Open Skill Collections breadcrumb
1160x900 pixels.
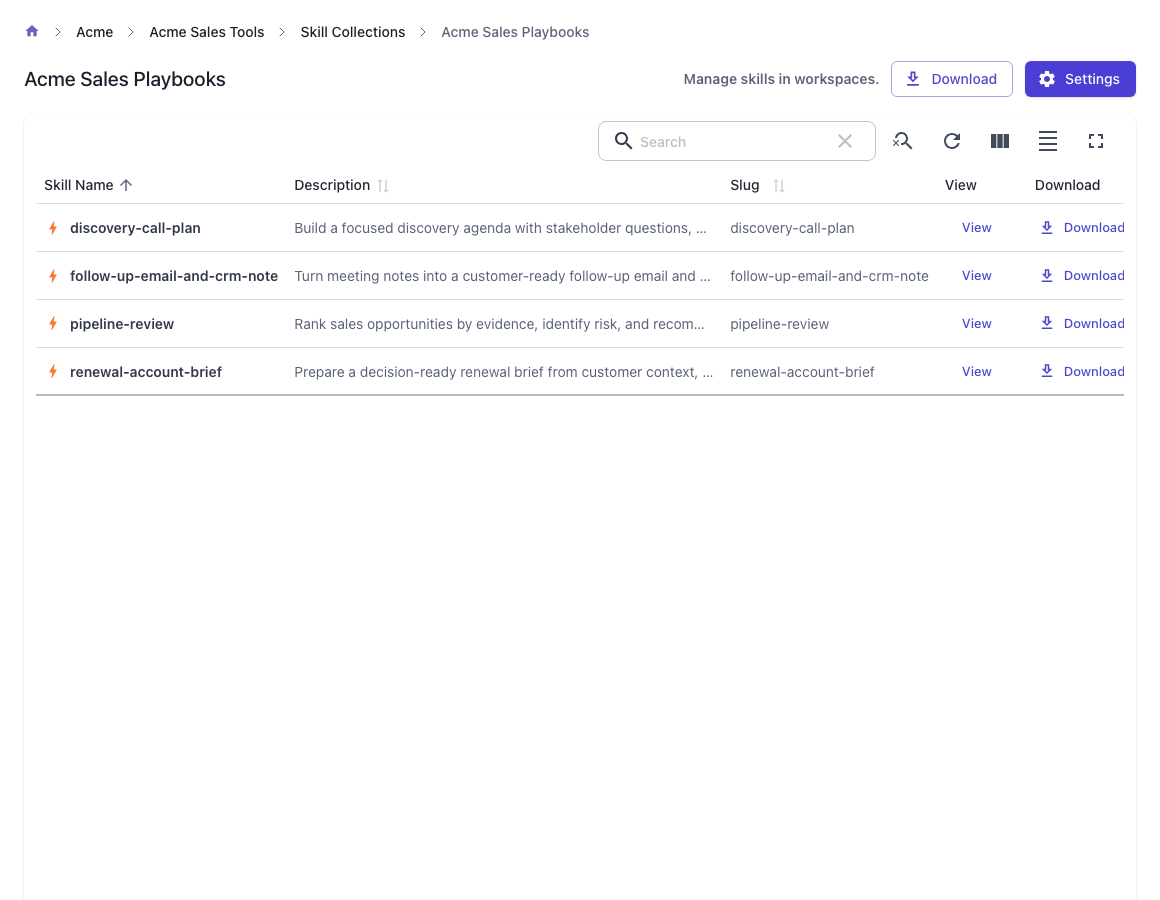click(x=353, y=32)
